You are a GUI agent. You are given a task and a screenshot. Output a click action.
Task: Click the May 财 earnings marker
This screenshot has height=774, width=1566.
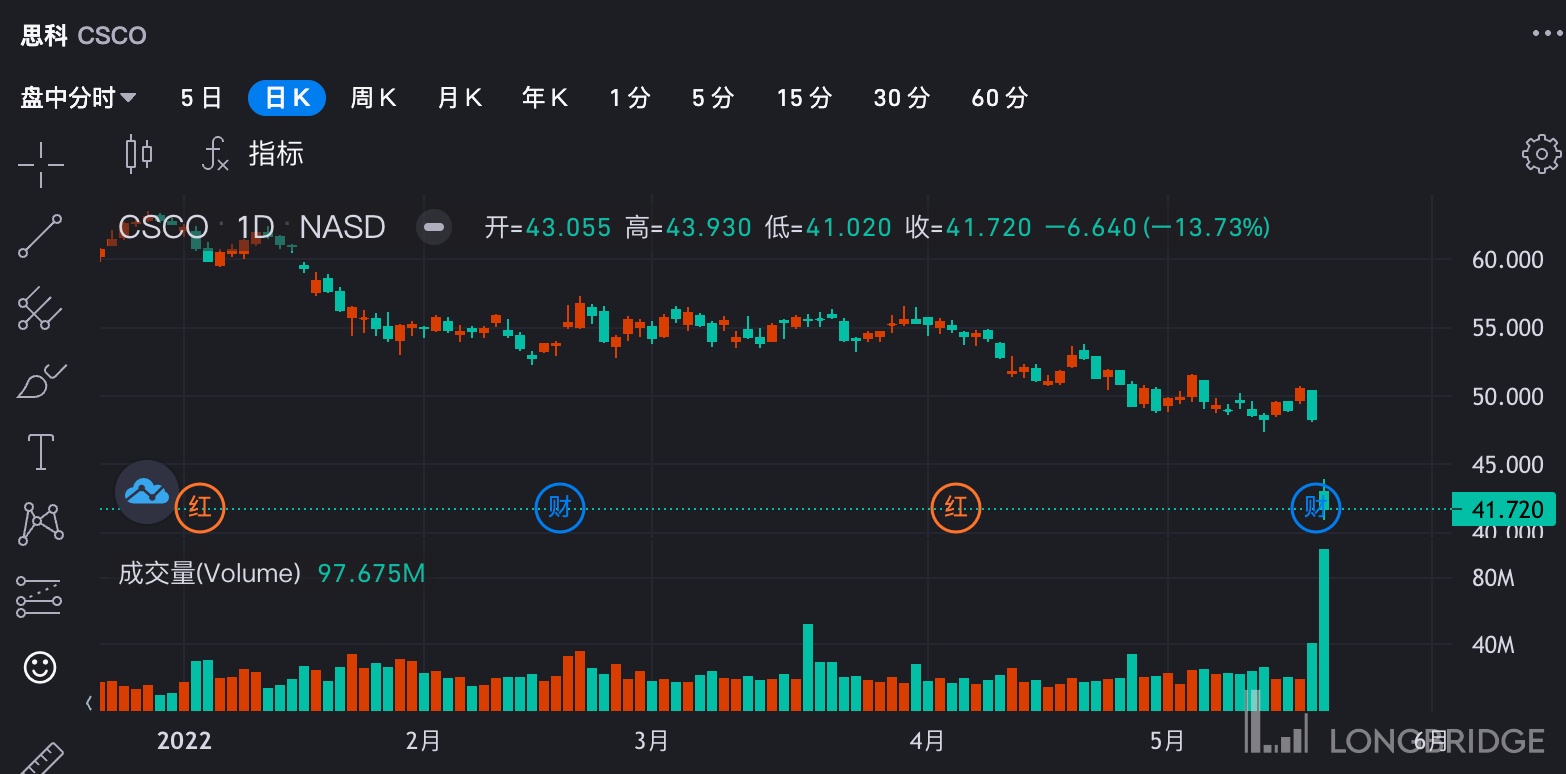[1315, 508]
